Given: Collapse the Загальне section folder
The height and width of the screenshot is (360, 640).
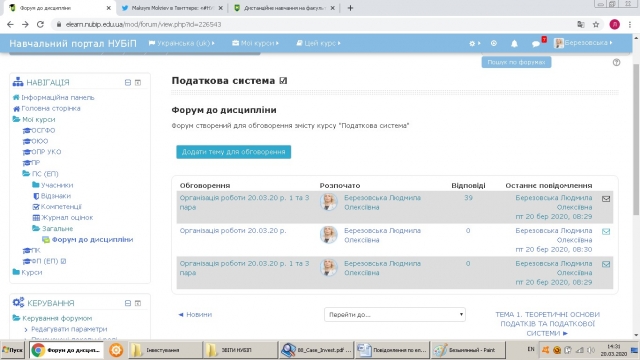Looking at the screenshot, I should click(57, 229).
